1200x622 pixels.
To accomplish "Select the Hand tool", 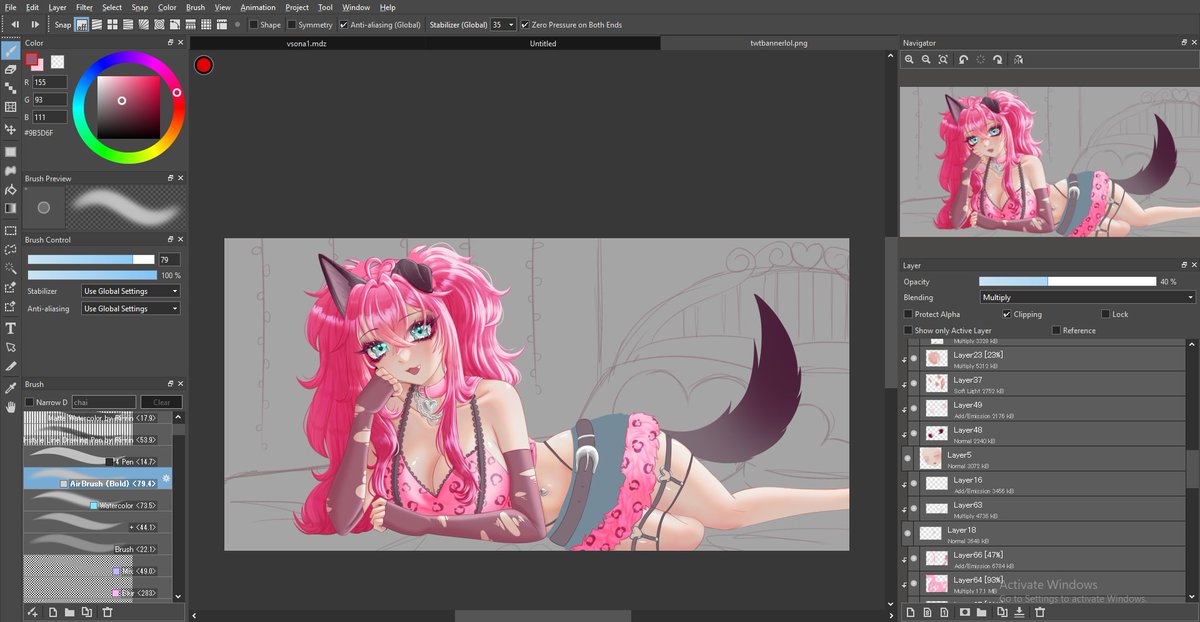I will coord(10,407).
